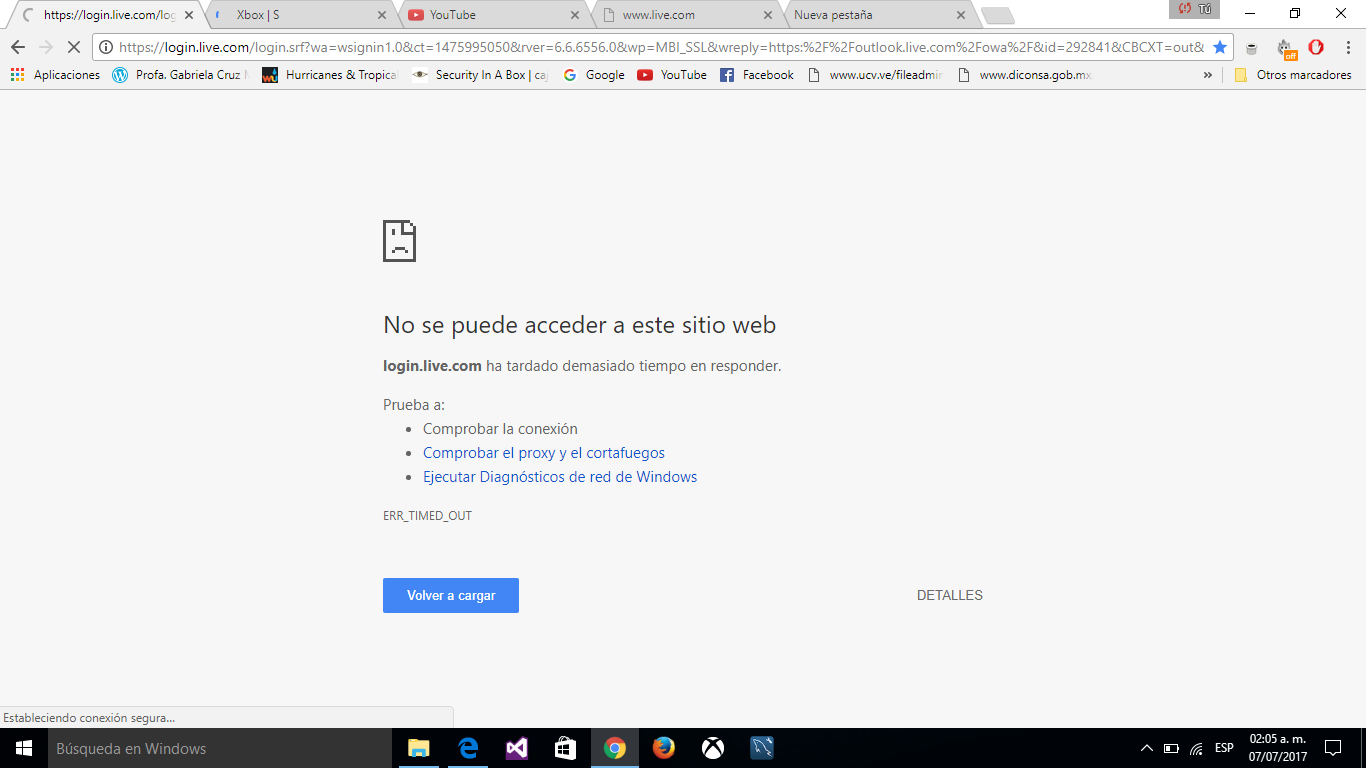Expand hidden bookmarks overflow chevron

click(x=1207, y=75)
